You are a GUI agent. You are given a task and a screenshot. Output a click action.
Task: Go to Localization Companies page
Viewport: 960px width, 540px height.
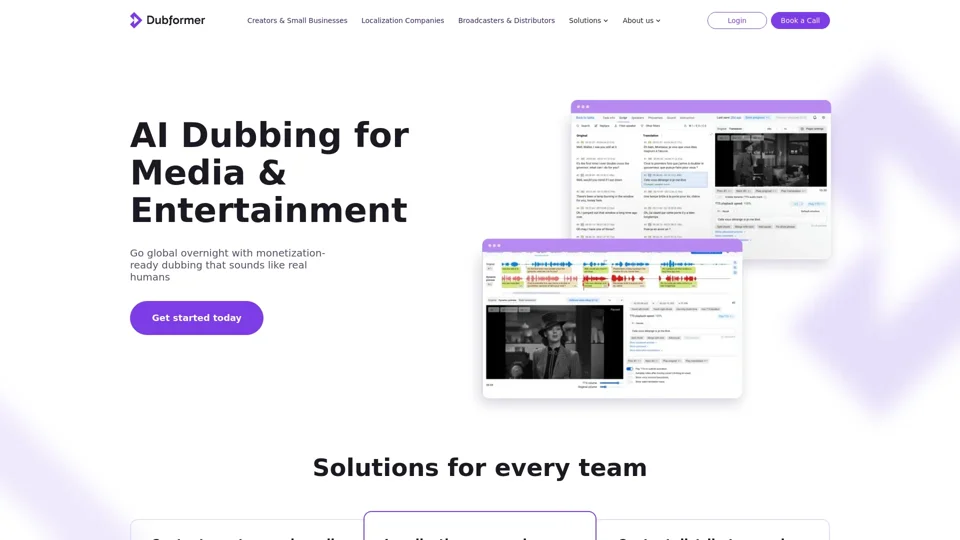coord(402,20)
